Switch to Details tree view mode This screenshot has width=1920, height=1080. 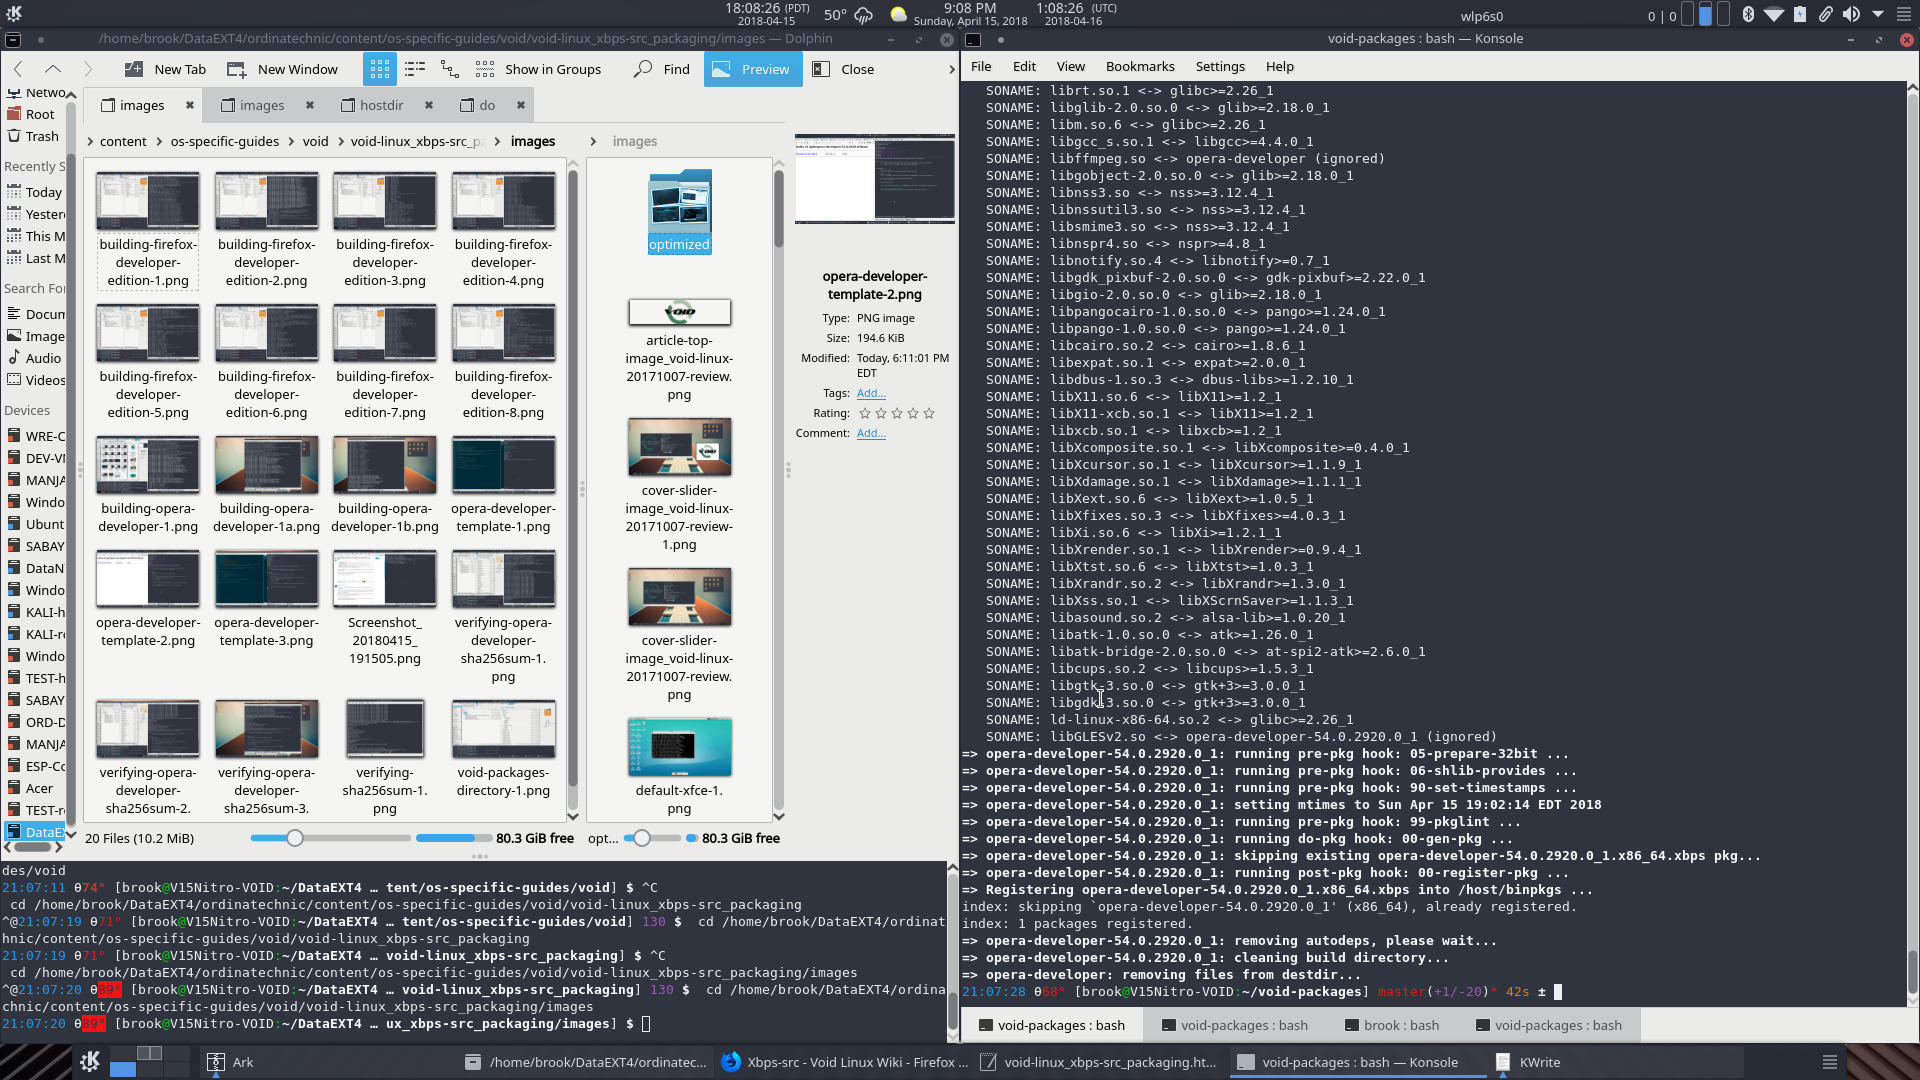point(450,69)
